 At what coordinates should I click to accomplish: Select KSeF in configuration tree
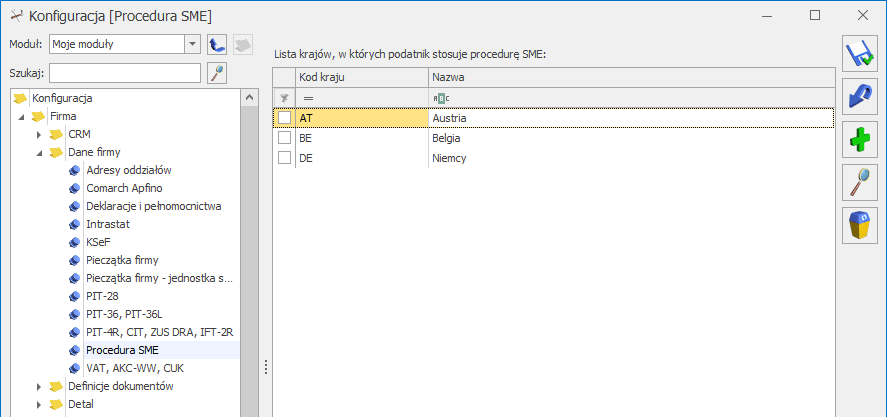coord(94,242)
